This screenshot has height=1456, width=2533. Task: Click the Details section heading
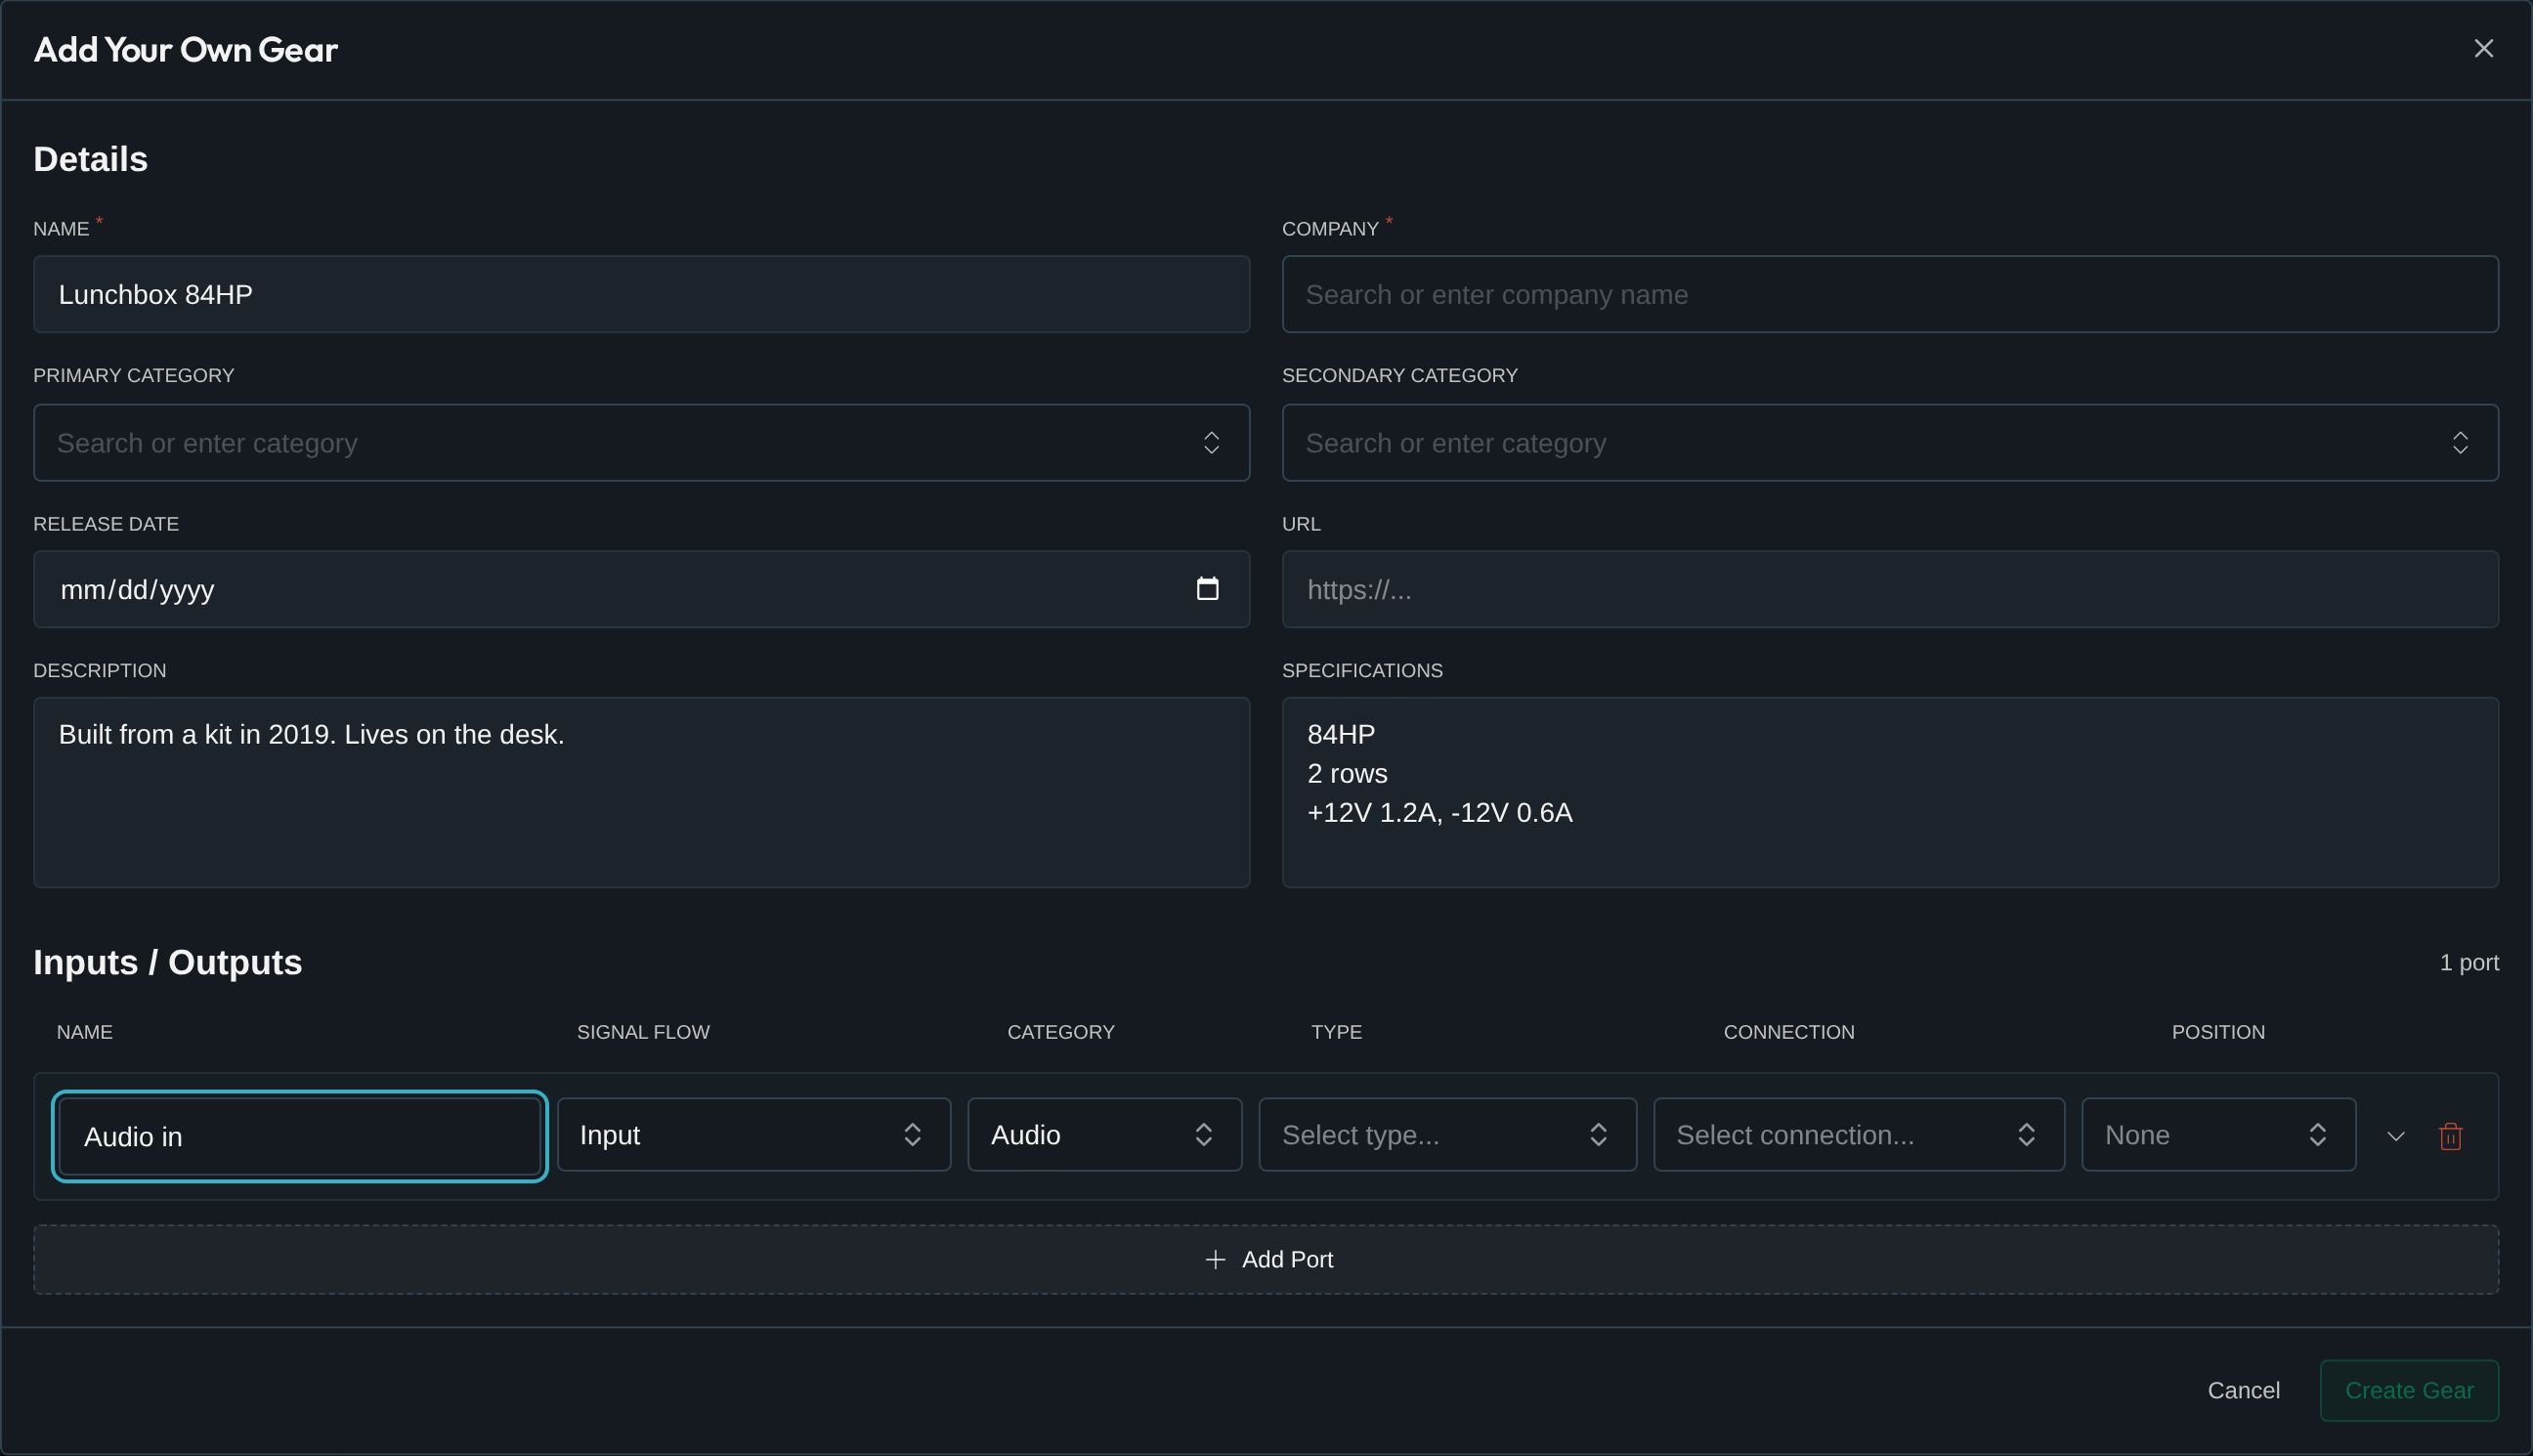91,159
